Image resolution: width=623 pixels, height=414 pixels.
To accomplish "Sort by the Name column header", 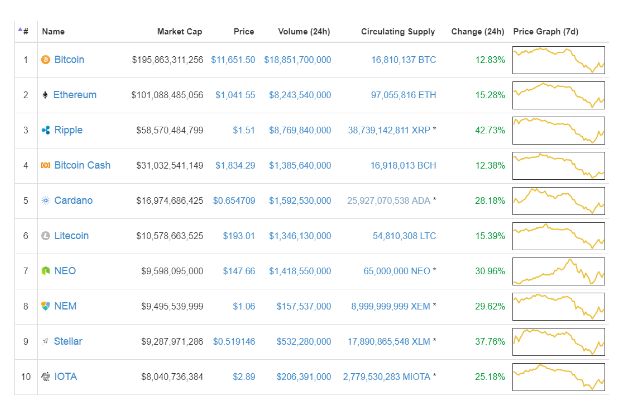I will pos(53,31).
